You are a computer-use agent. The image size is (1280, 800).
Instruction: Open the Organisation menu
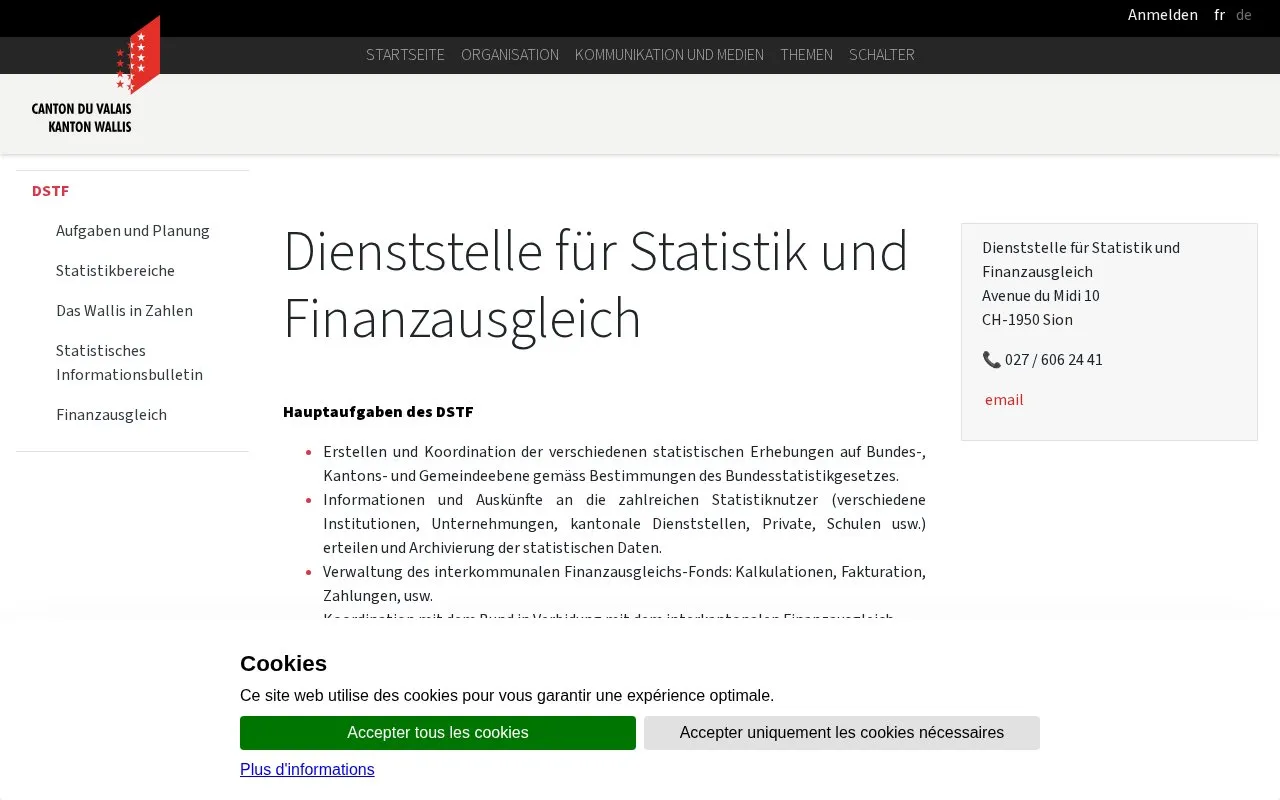click(x=510, y=55)
